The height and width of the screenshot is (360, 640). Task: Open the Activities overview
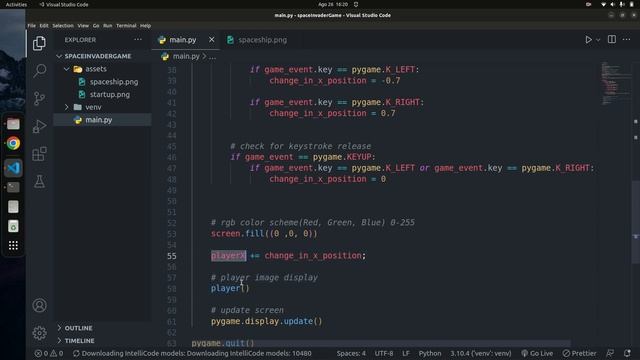point(16,4)
